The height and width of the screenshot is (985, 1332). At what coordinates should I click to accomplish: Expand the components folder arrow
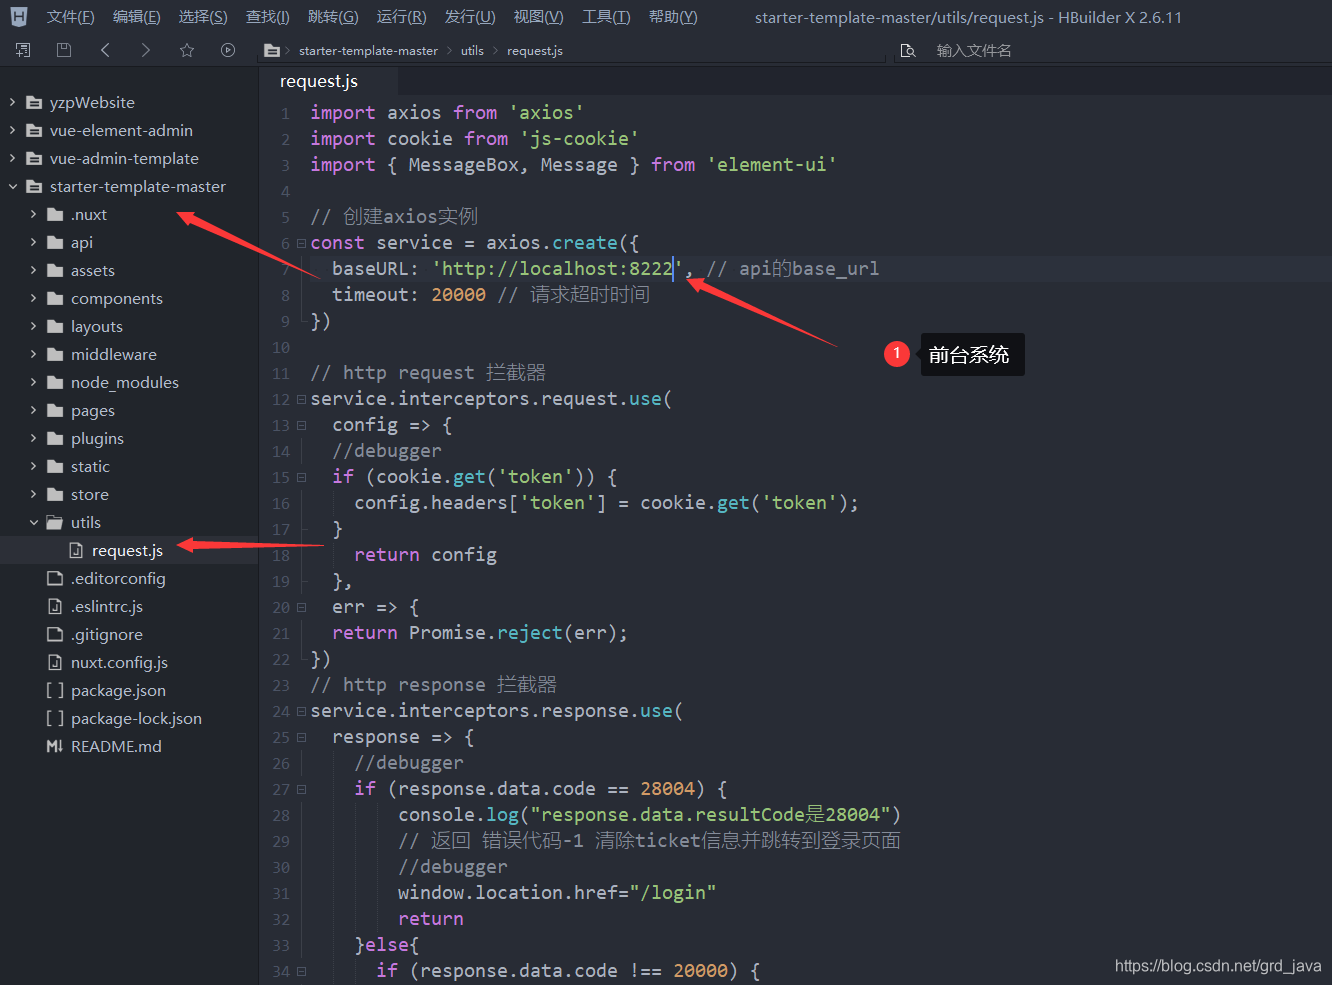(x=33, y=298)
